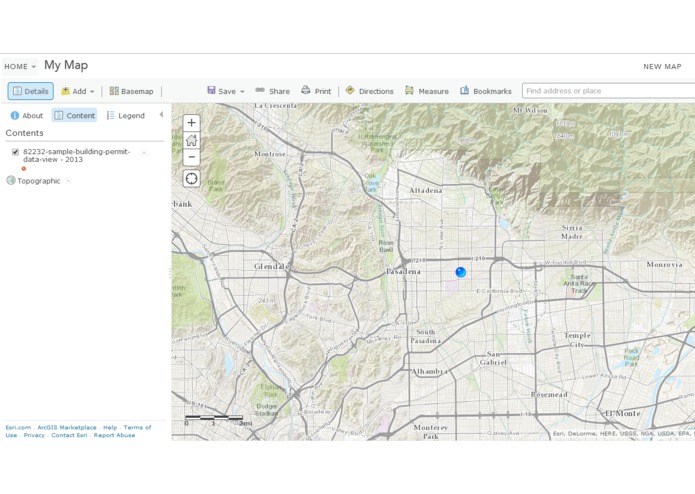Click the Share link icon
Image resolution: width=695 pixels, height=494 pixels.
pos(260,90)
